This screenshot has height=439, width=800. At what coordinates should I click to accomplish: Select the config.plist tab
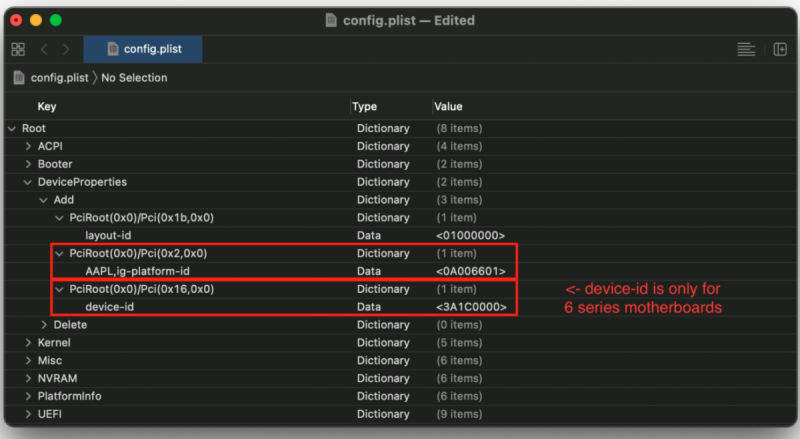143,49
